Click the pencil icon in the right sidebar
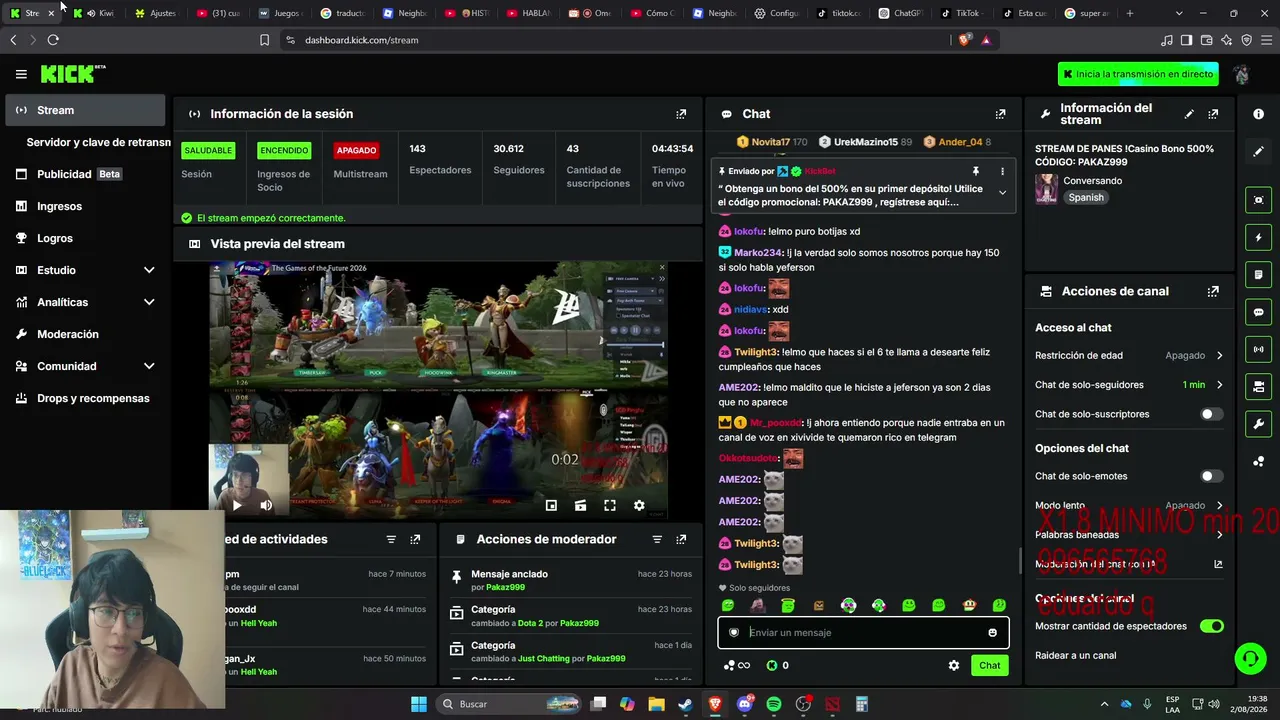This screenshot has width=1280, height=720. click(x=1258, y=151)
